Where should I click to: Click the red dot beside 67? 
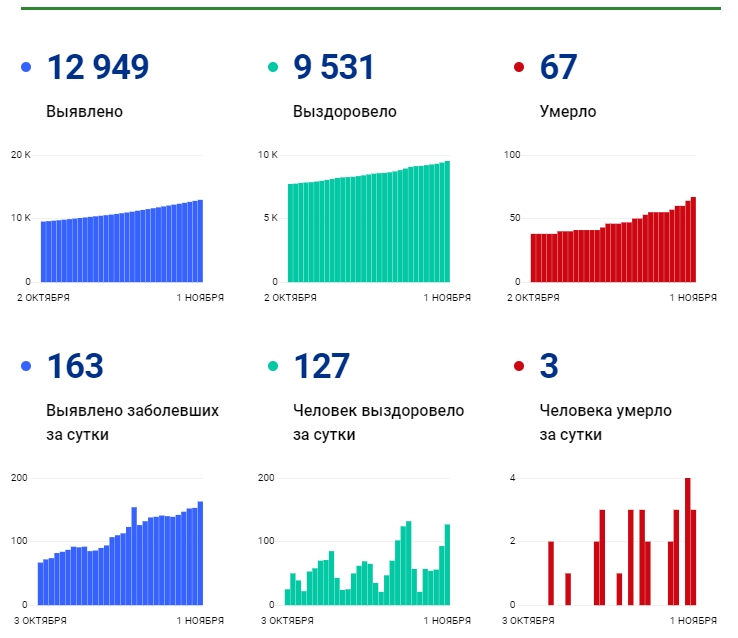519,67
